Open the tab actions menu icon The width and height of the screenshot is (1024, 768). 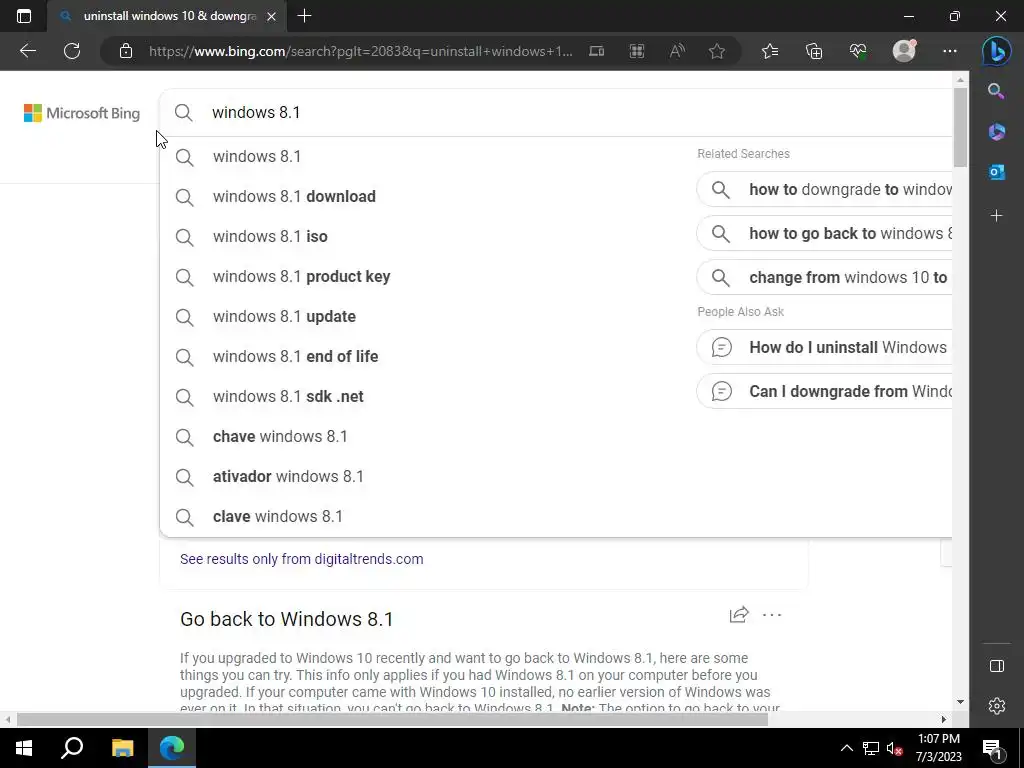coord(24,16)
